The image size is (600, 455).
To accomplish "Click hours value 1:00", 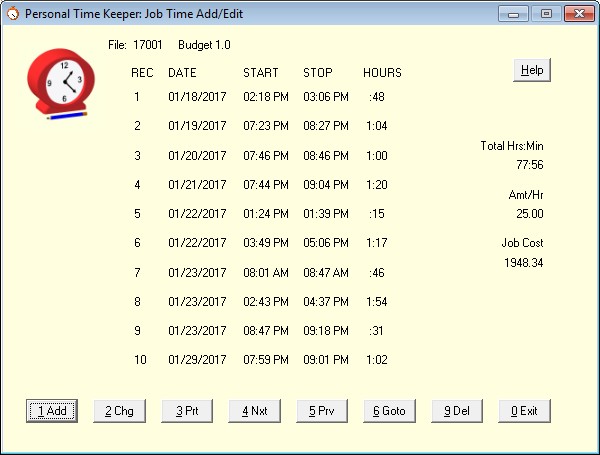I will point(377,156).
